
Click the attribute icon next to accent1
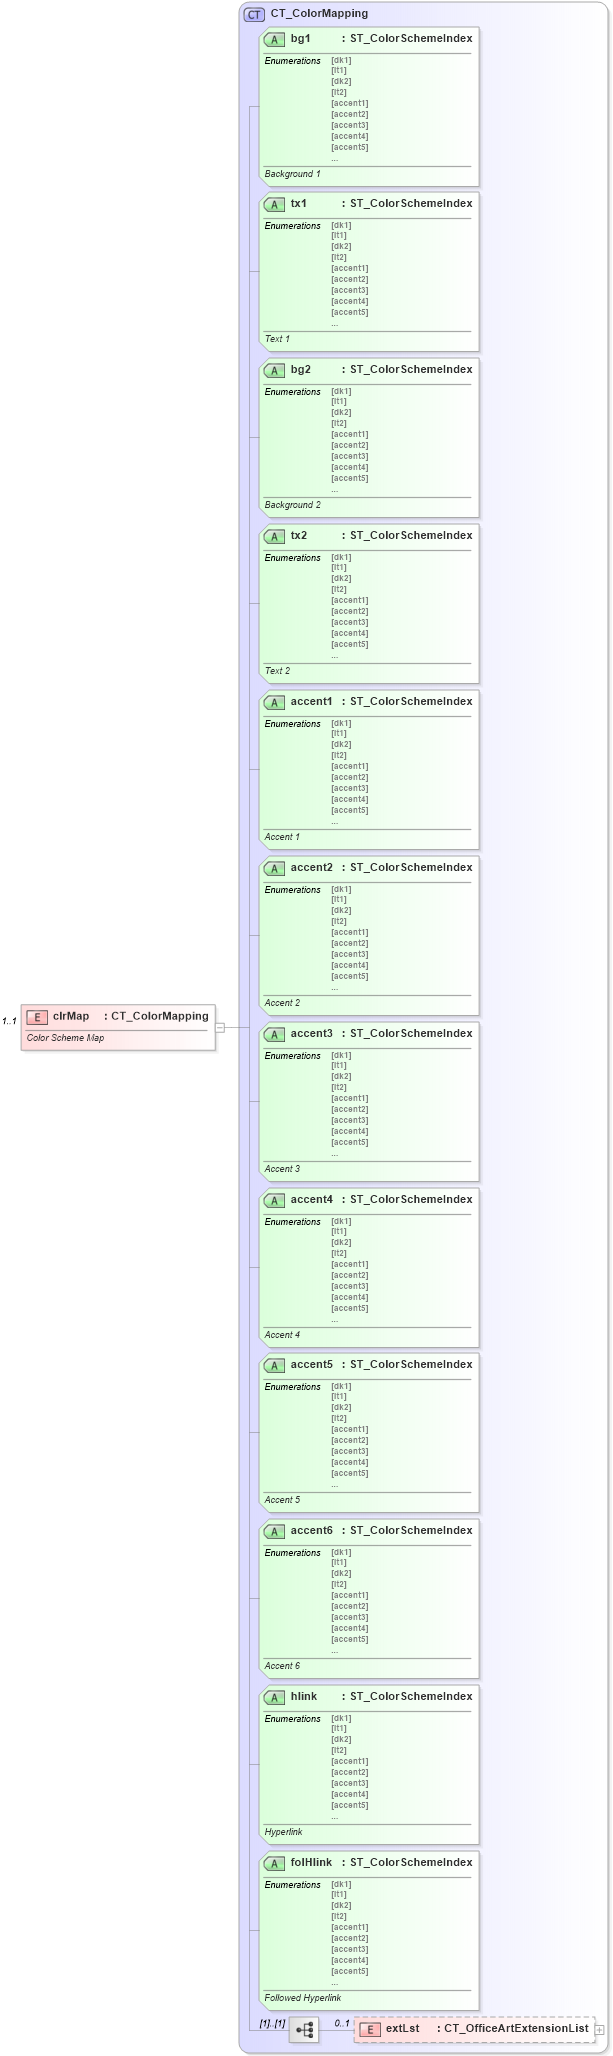tap(275, 702)
